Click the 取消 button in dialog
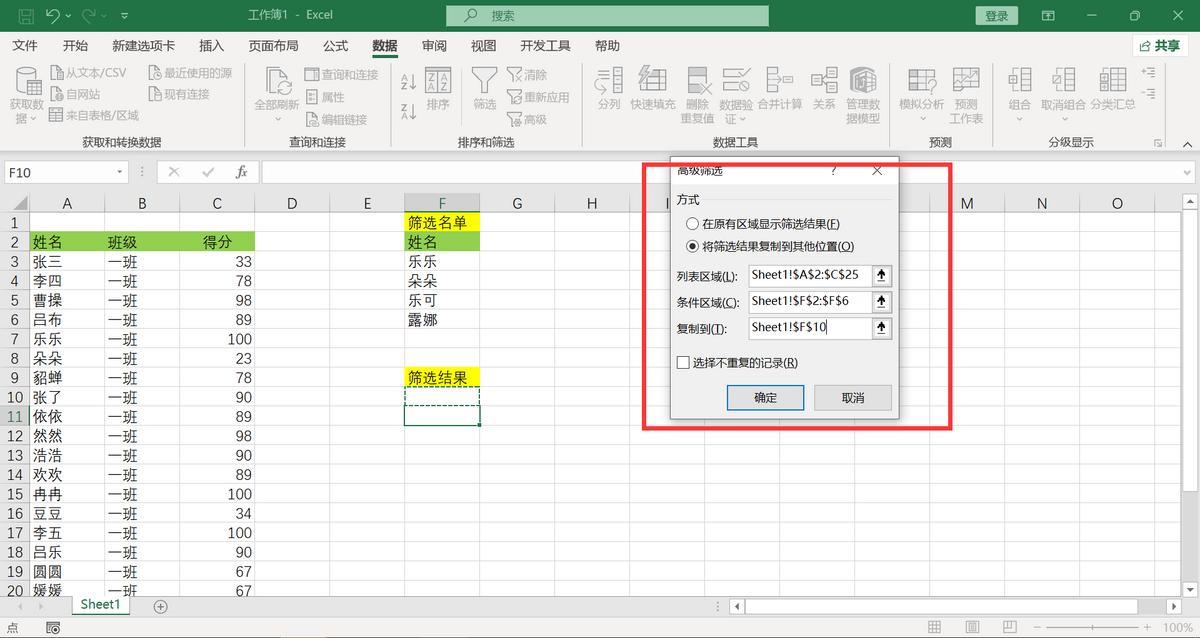The height and width of the screenshot is (638, 1200). click(x=852, y=397)
